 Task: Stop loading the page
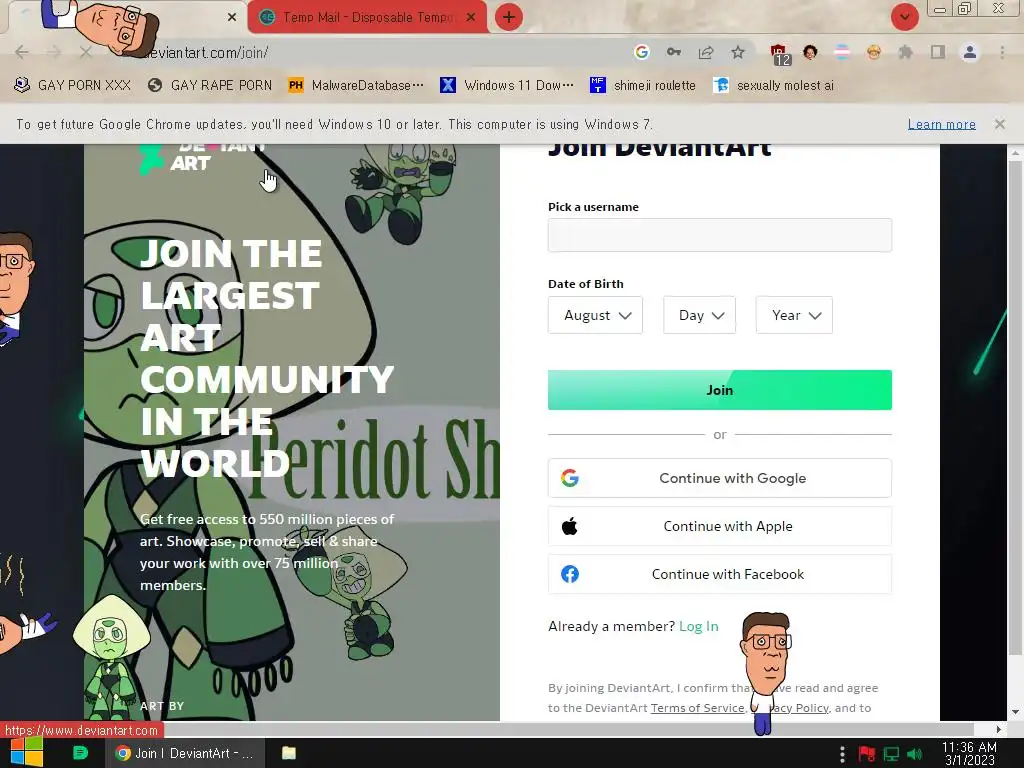click(85, 52)
